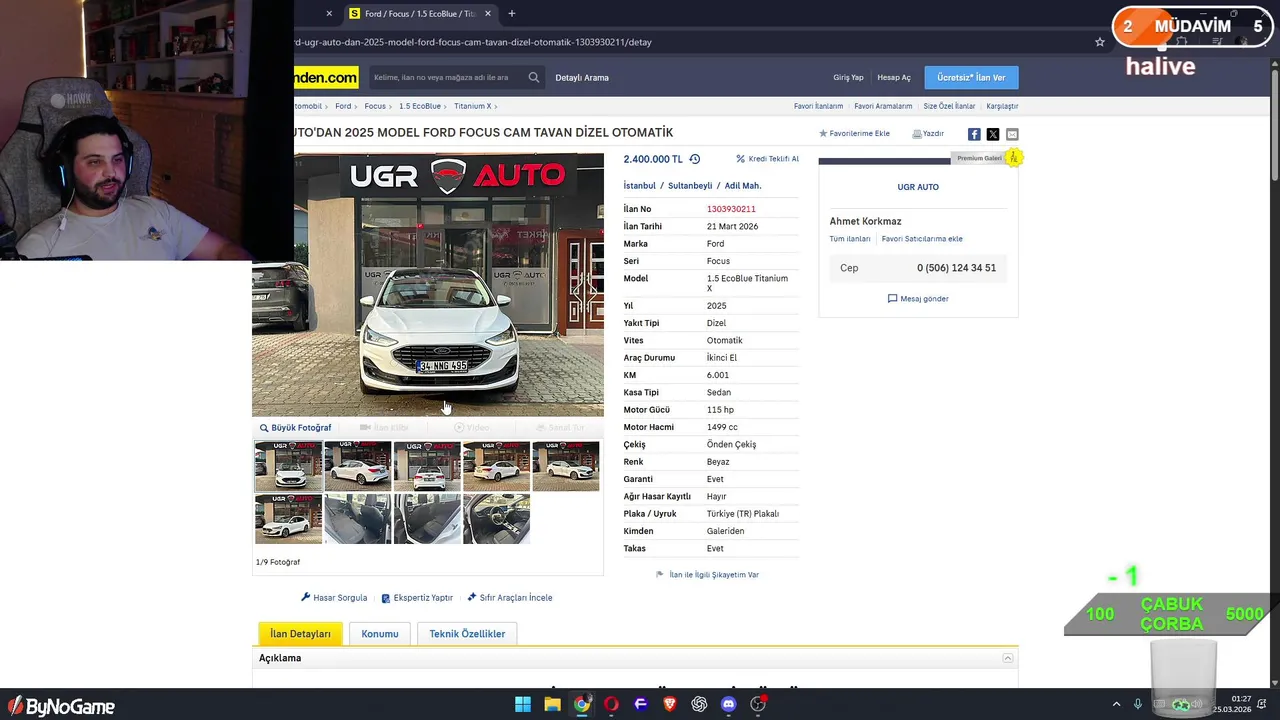The width and height of the screenshot is (1280, 720).
Task: Open Büyük Fotoğraf view
Action: 296,428
